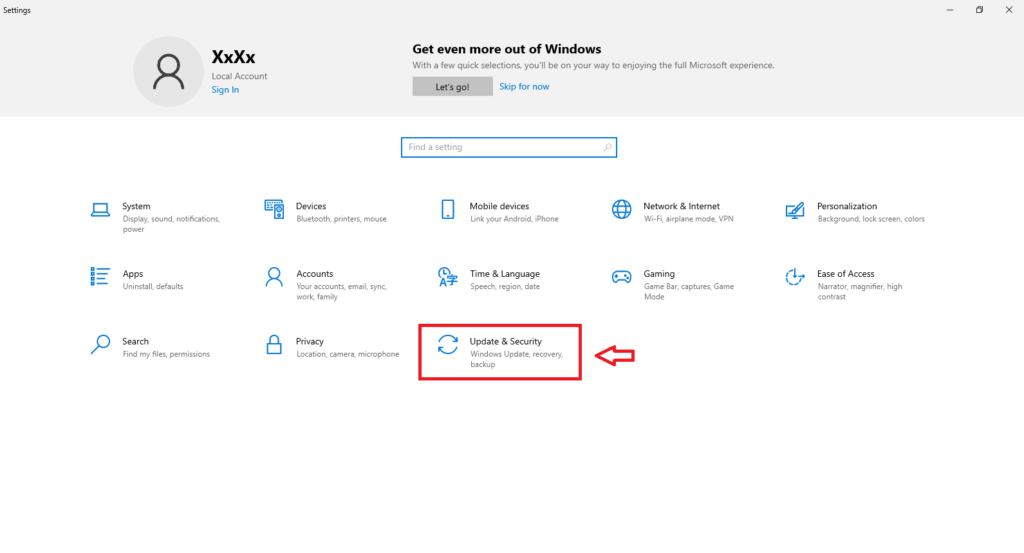Open the Gaming category title
This screenshot has height=553, width=1024.
click(659, 274)
